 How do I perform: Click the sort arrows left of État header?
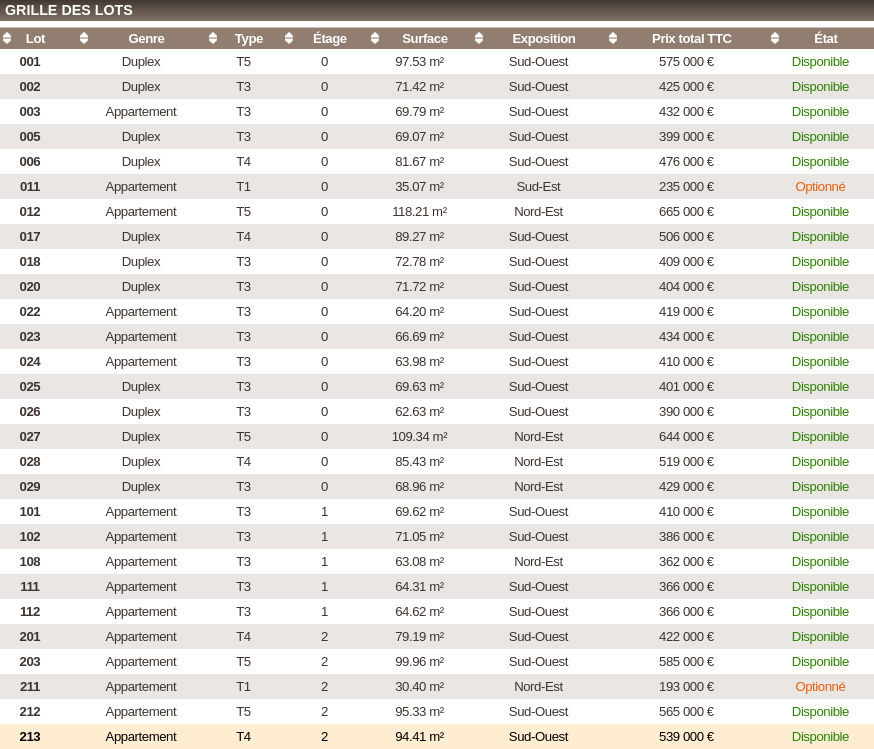click(x=775, y=38)
